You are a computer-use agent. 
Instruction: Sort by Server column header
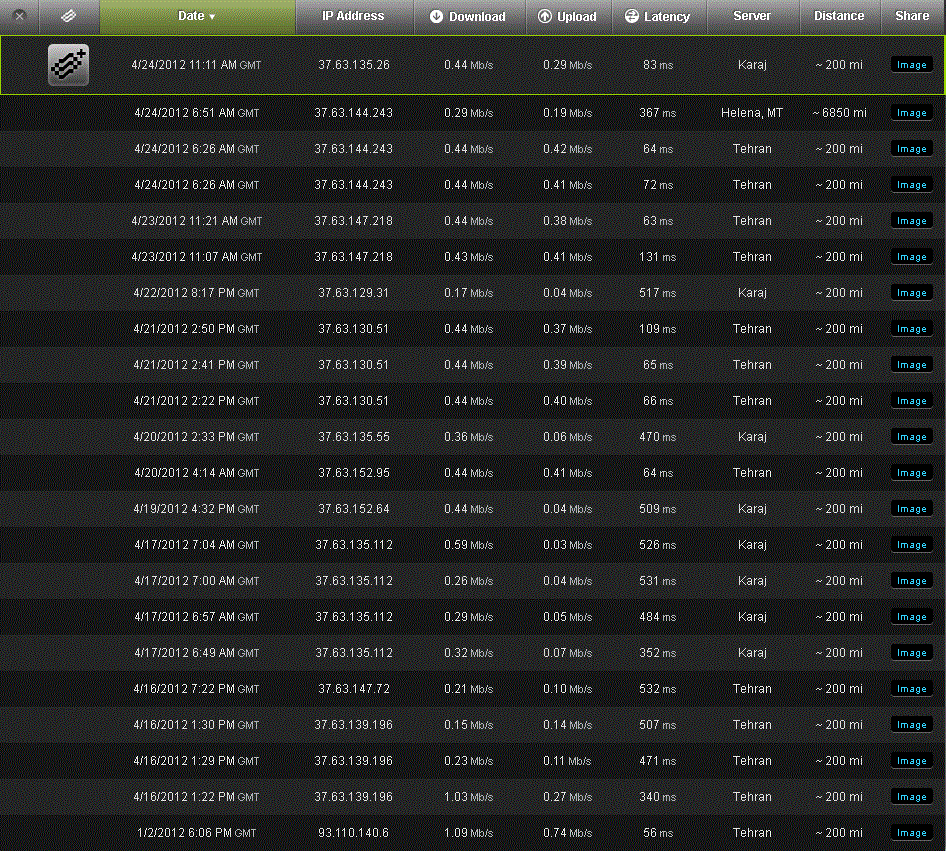(752, 16)
